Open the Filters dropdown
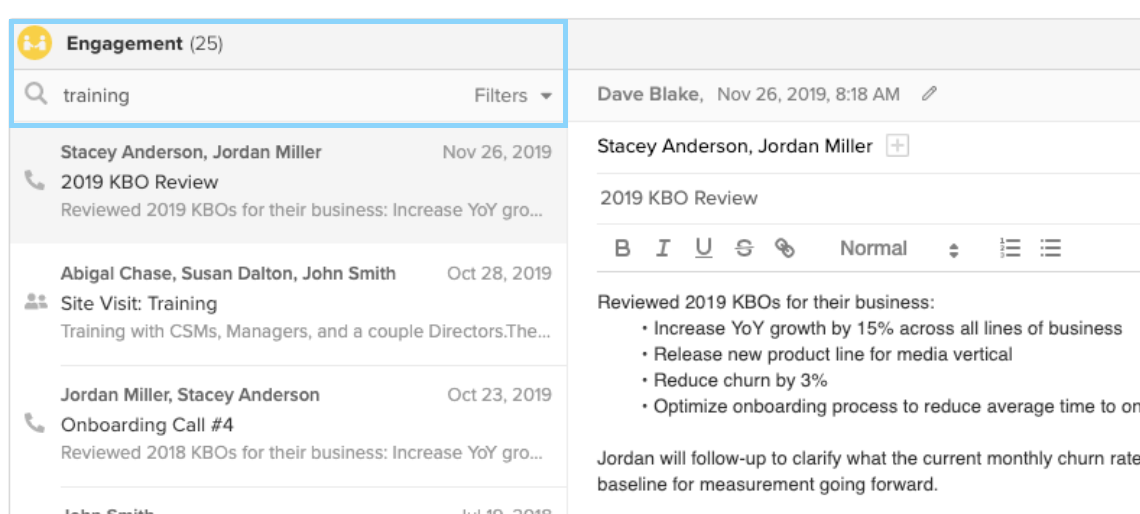 513,96
